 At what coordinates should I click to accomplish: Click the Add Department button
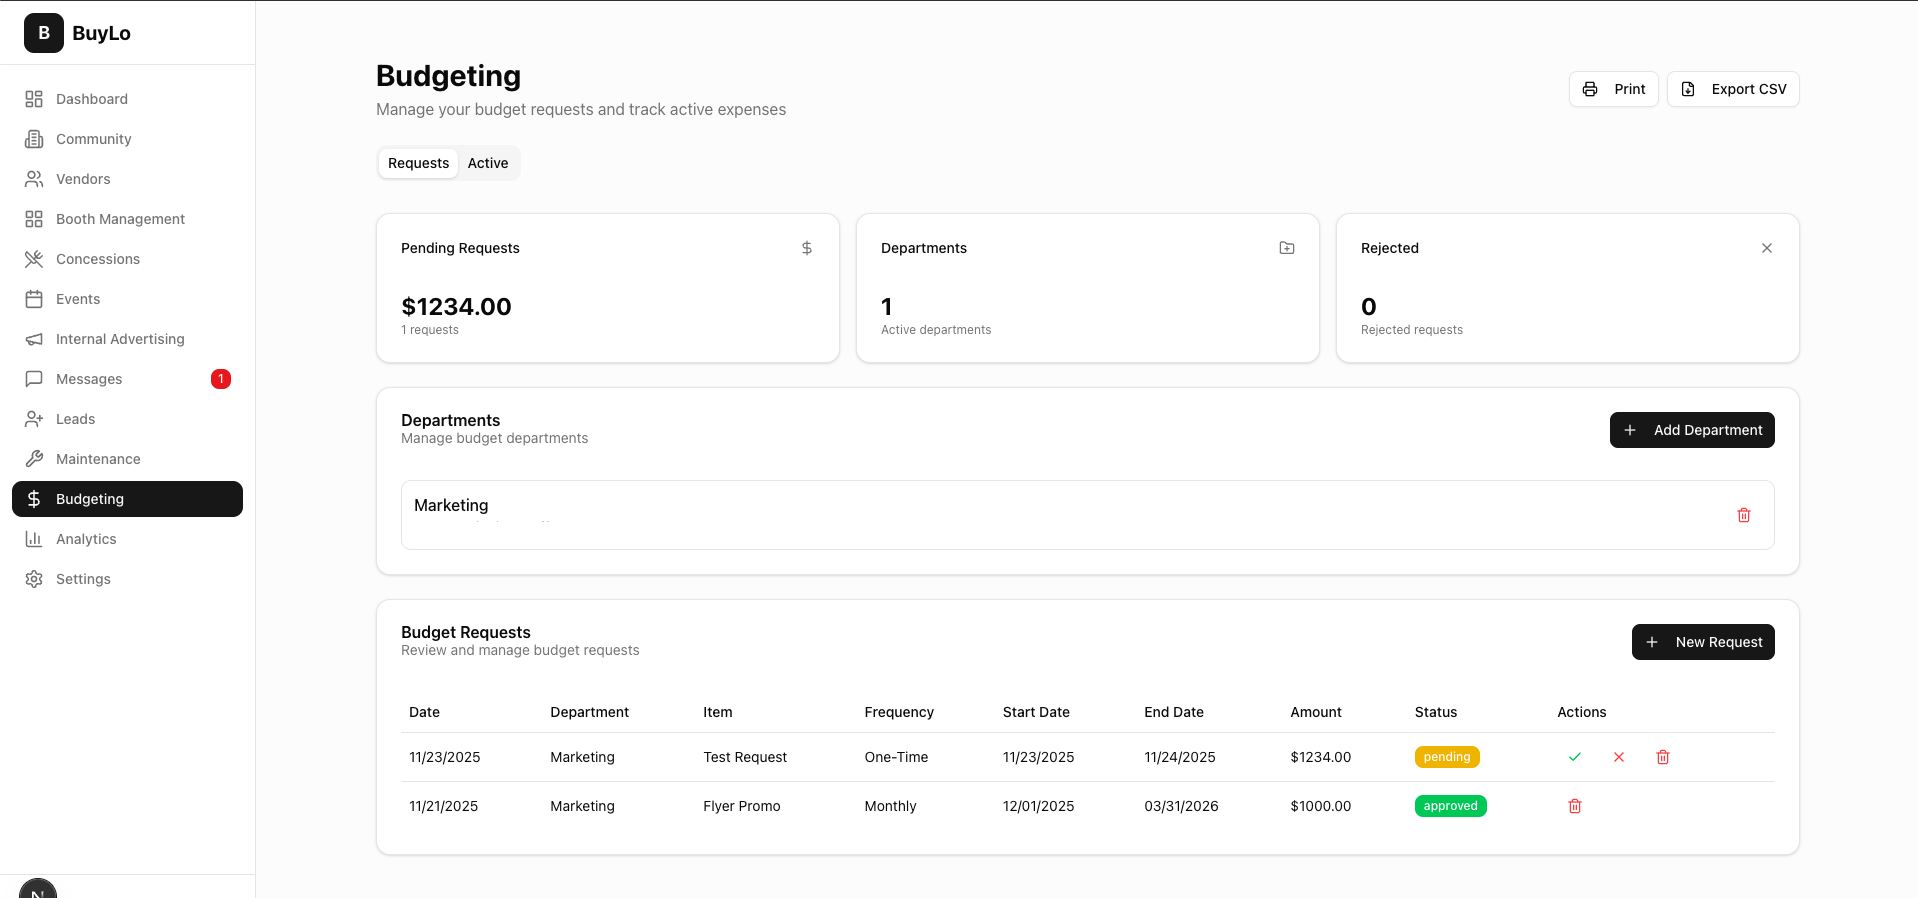1692,430
